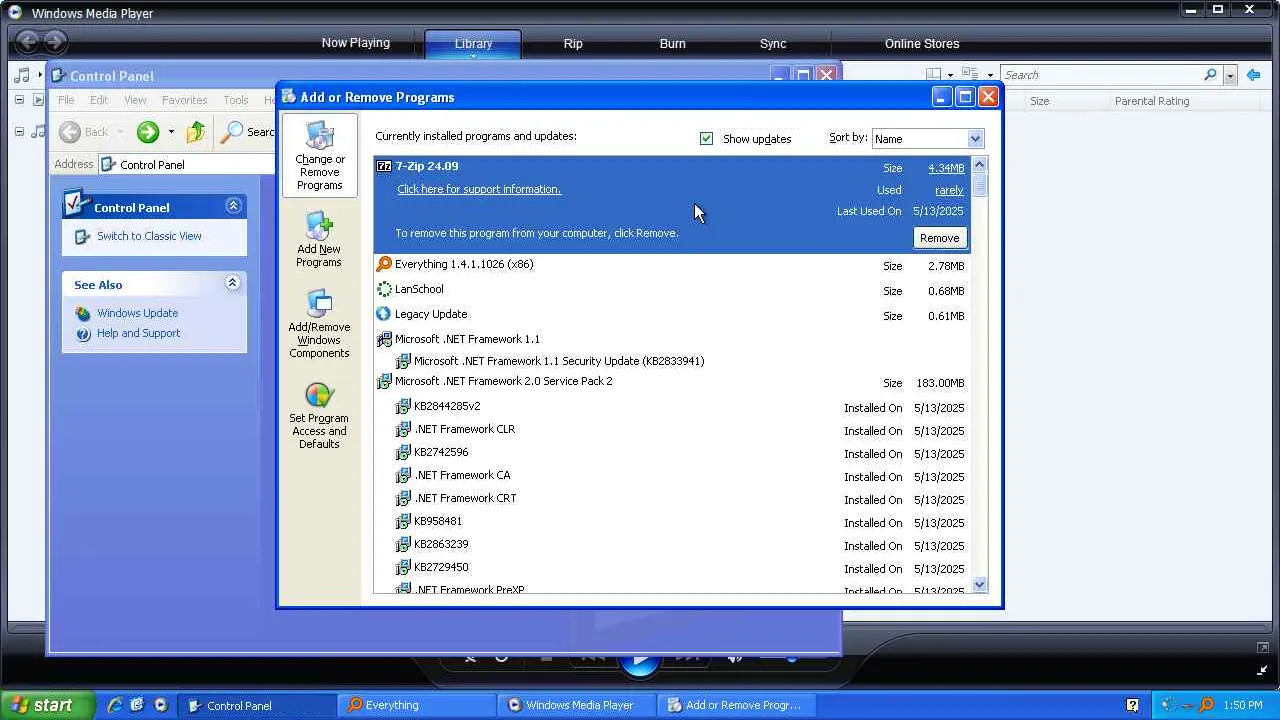The height and width of the screenshot is (720, 1280).
Task: Click the Windows Start button
Action: (48, 705)
